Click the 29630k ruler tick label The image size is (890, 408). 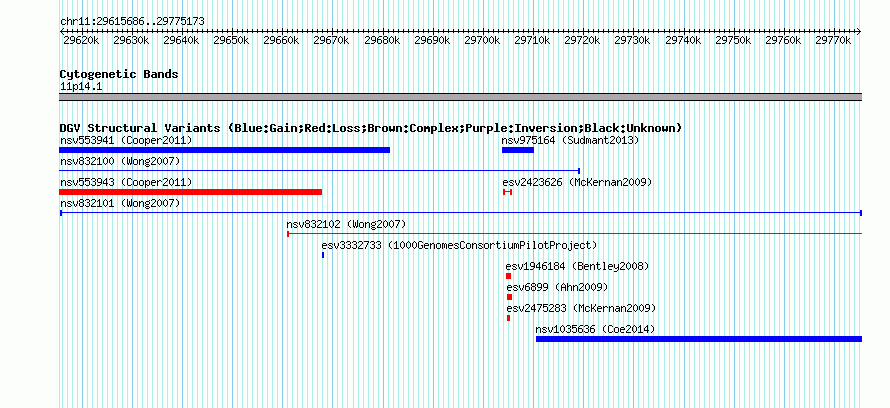coord(131,40)
